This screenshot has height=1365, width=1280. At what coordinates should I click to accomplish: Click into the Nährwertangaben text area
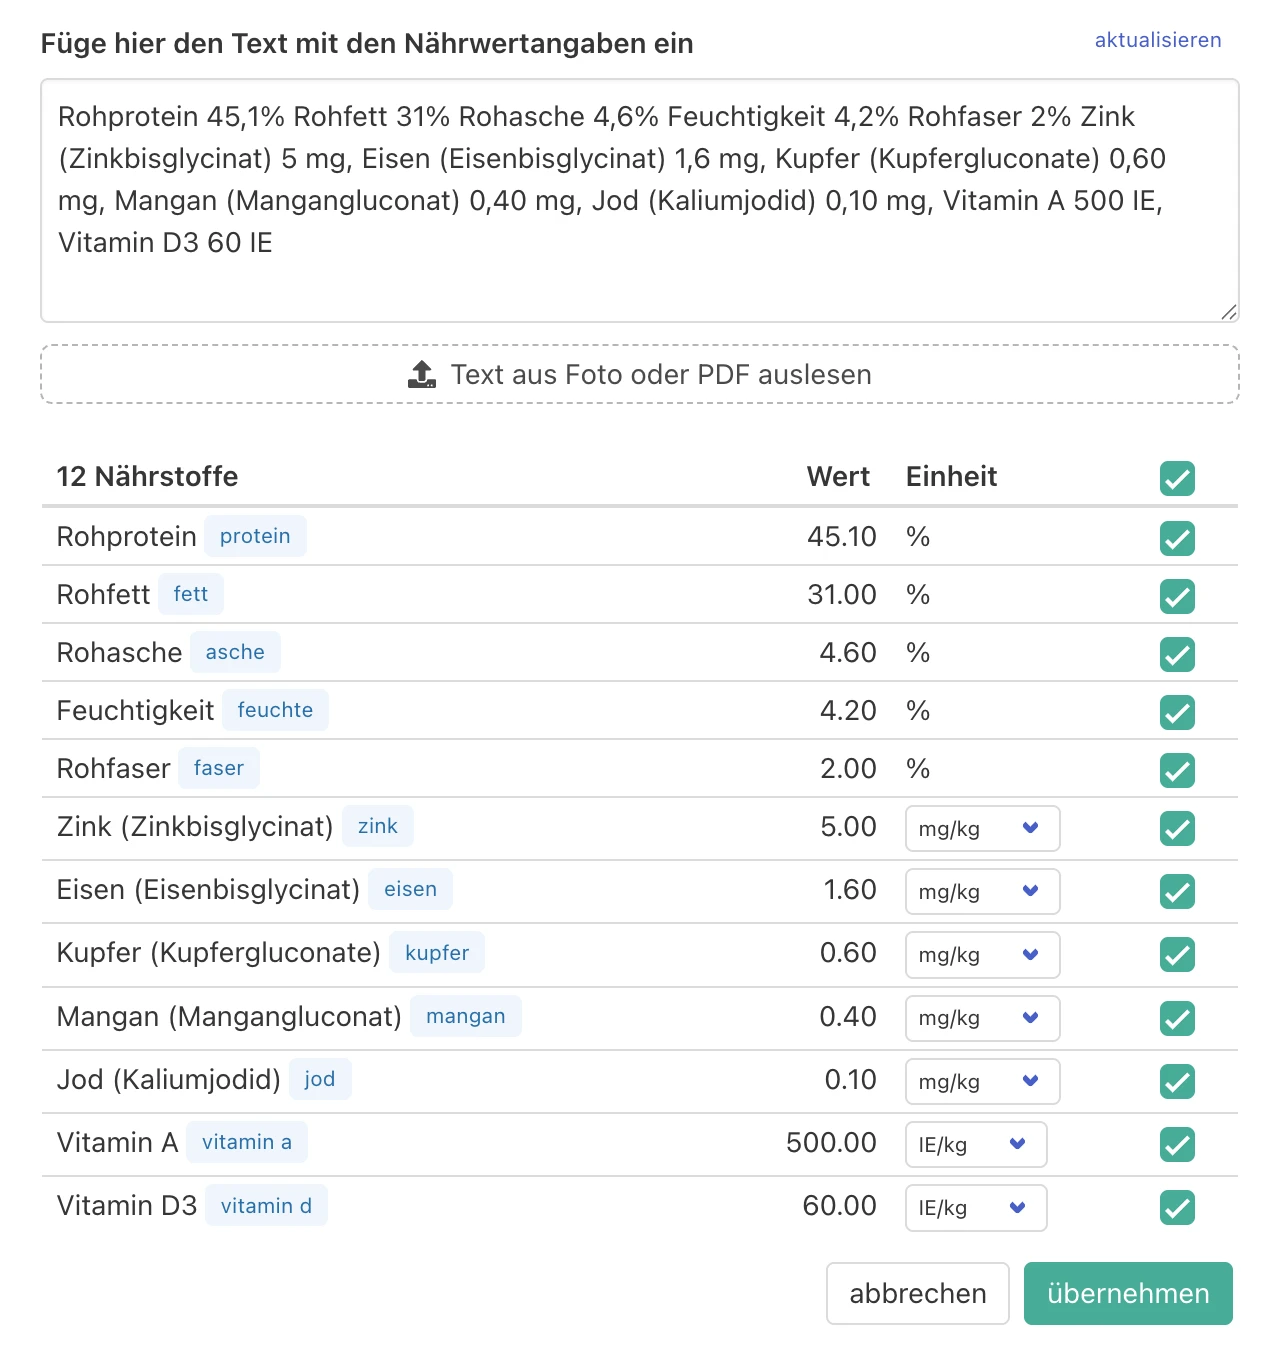coord(640,200)
